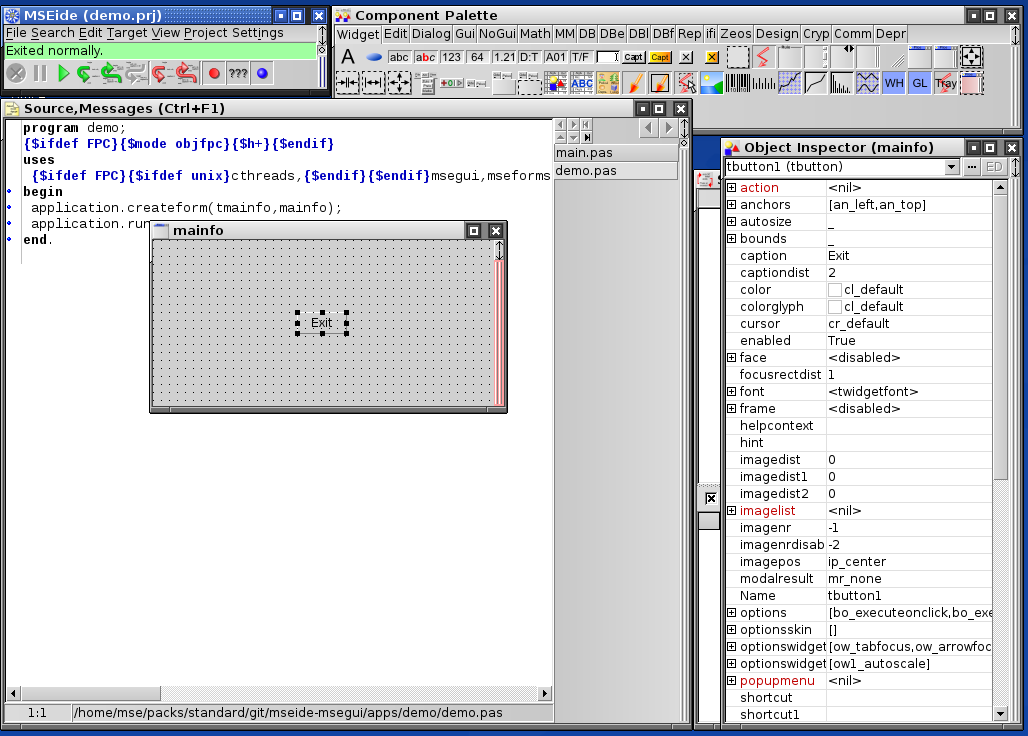Screen dimensions: 1028x736
Task: Switch to the Dialog palette tab
Action: click(x=431, y=34)
